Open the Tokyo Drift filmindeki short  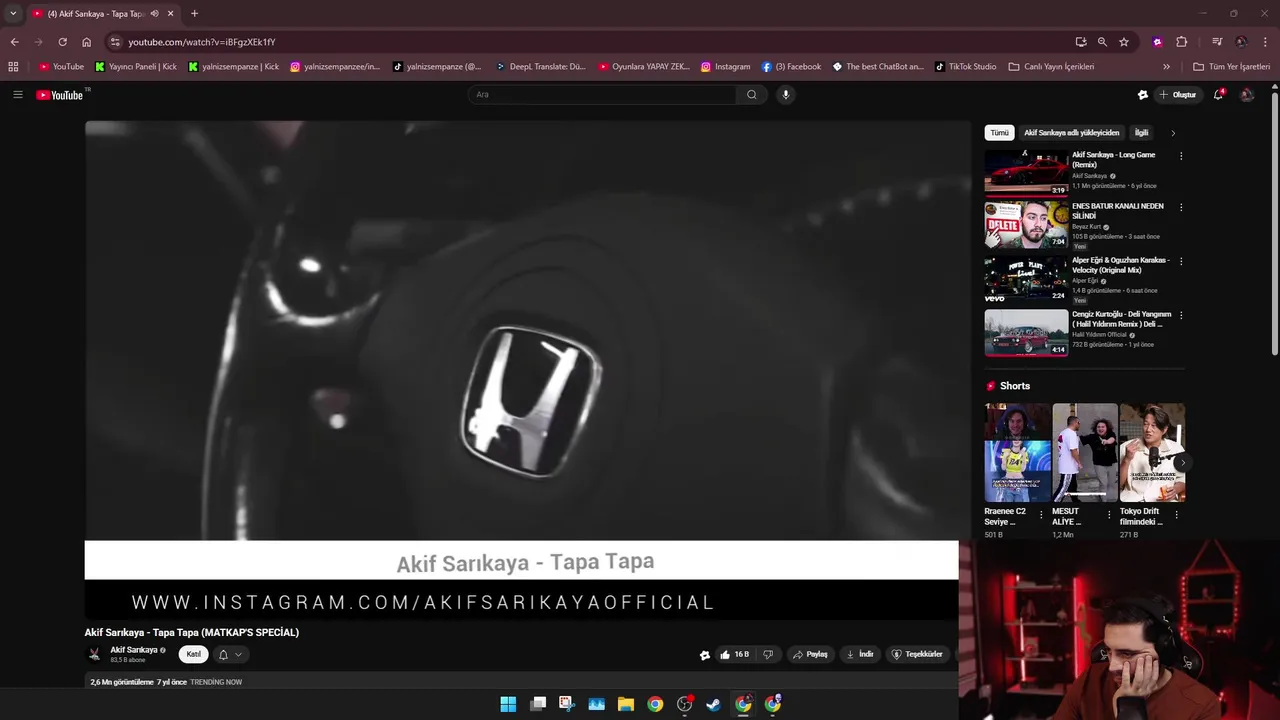[x=1152, y=452]
